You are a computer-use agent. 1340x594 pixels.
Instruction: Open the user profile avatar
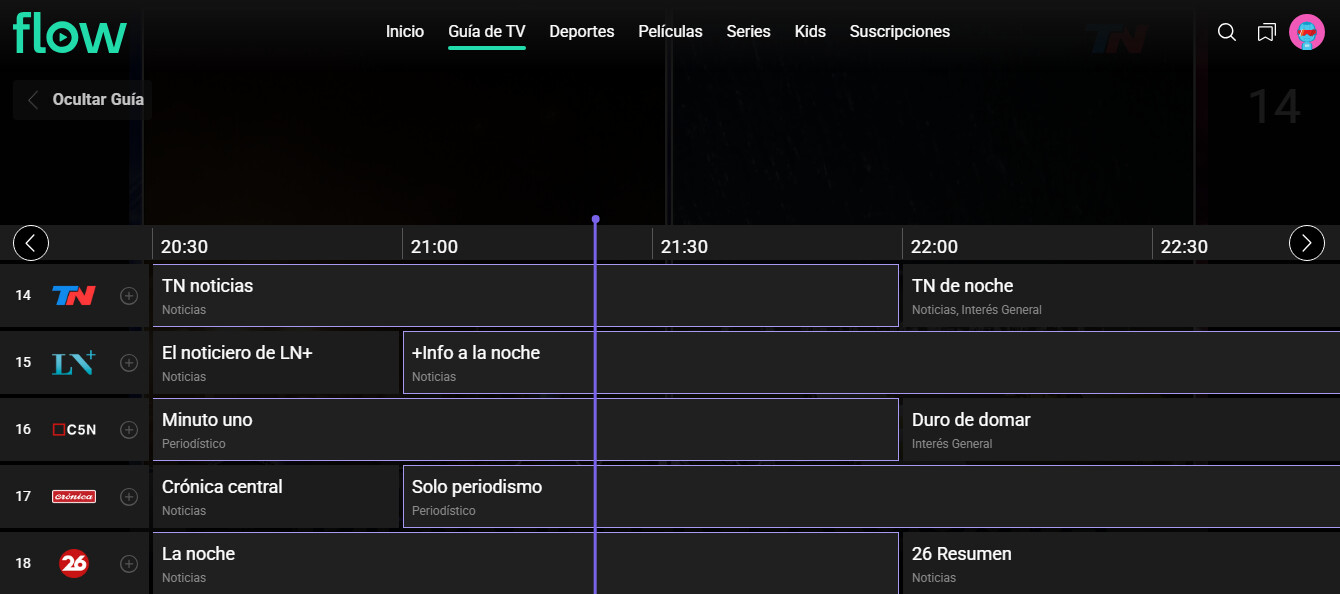[x=1307, y=32]
